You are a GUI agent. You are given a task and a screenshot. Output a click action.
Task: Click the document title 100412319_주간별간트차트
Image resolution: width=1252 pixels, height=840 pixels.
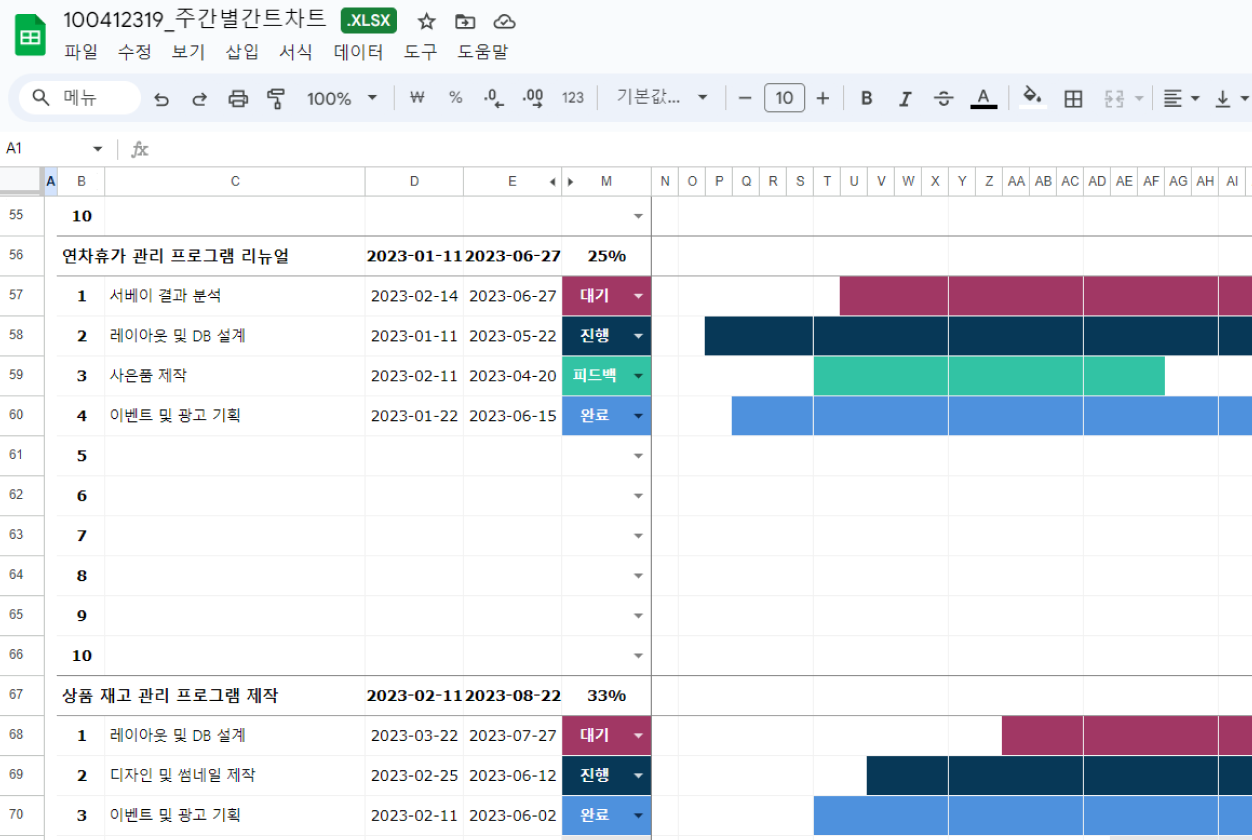(194, 21)
